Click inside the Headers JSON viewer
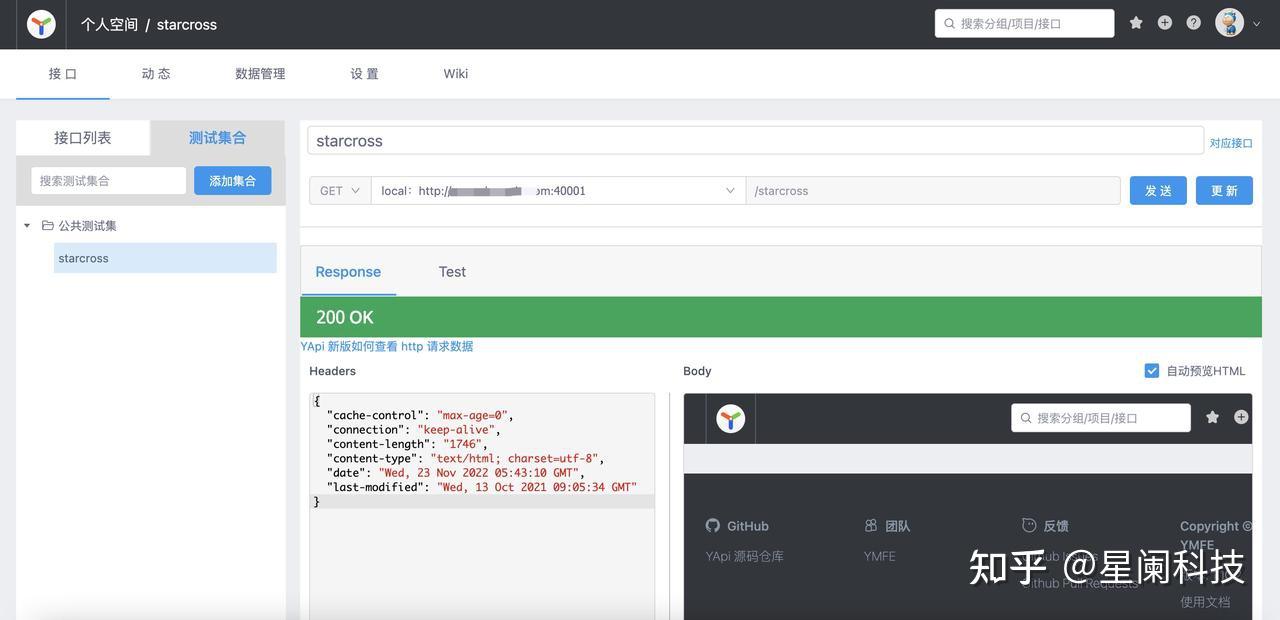Image resolution: width=1280 pixels, height=620 pixels. (x=482, y=506)
